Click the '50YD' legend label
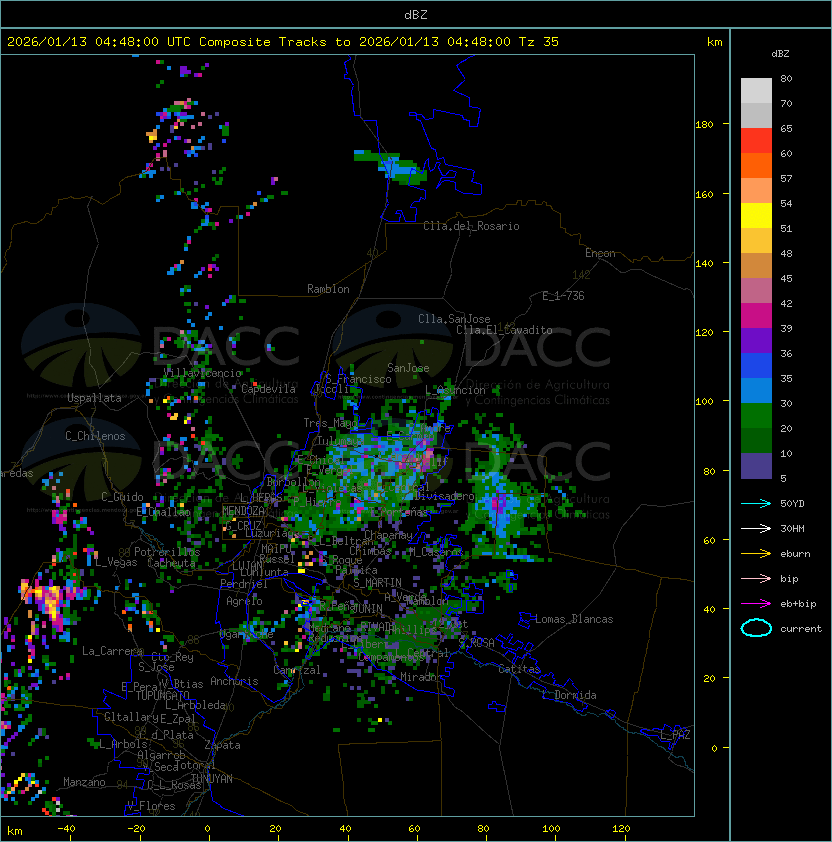 coord(792,503)
